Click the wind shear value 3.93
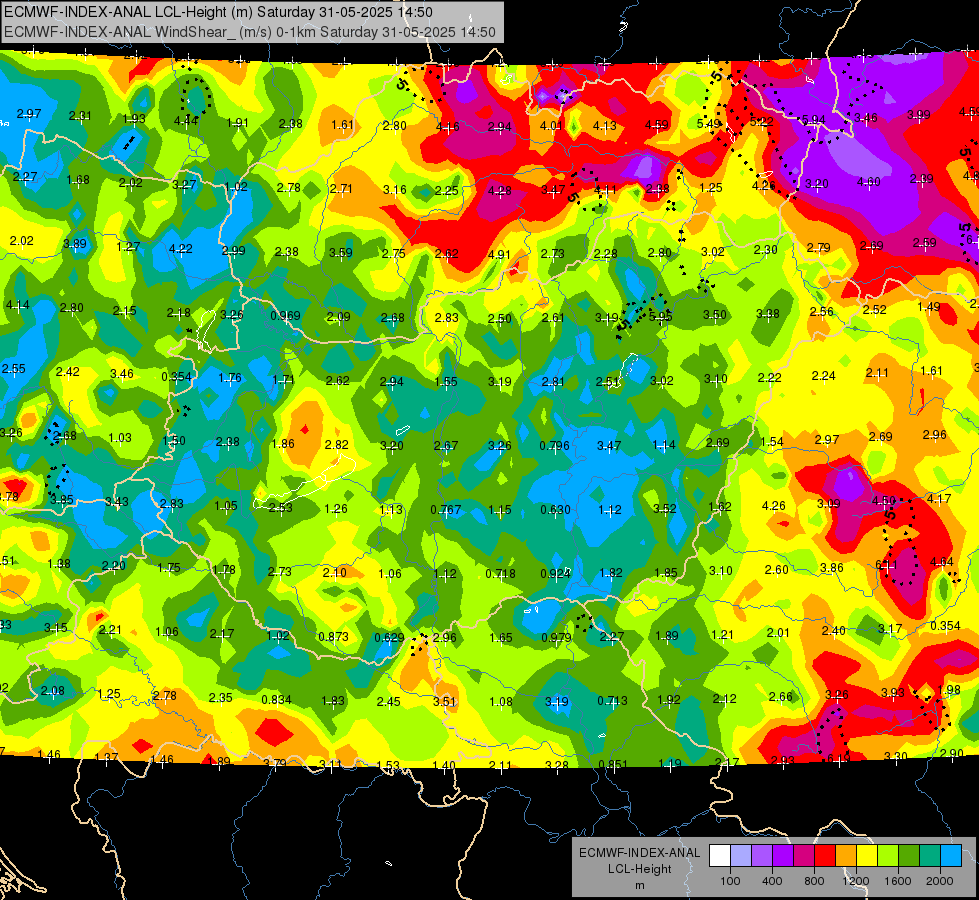 [893, 693]
